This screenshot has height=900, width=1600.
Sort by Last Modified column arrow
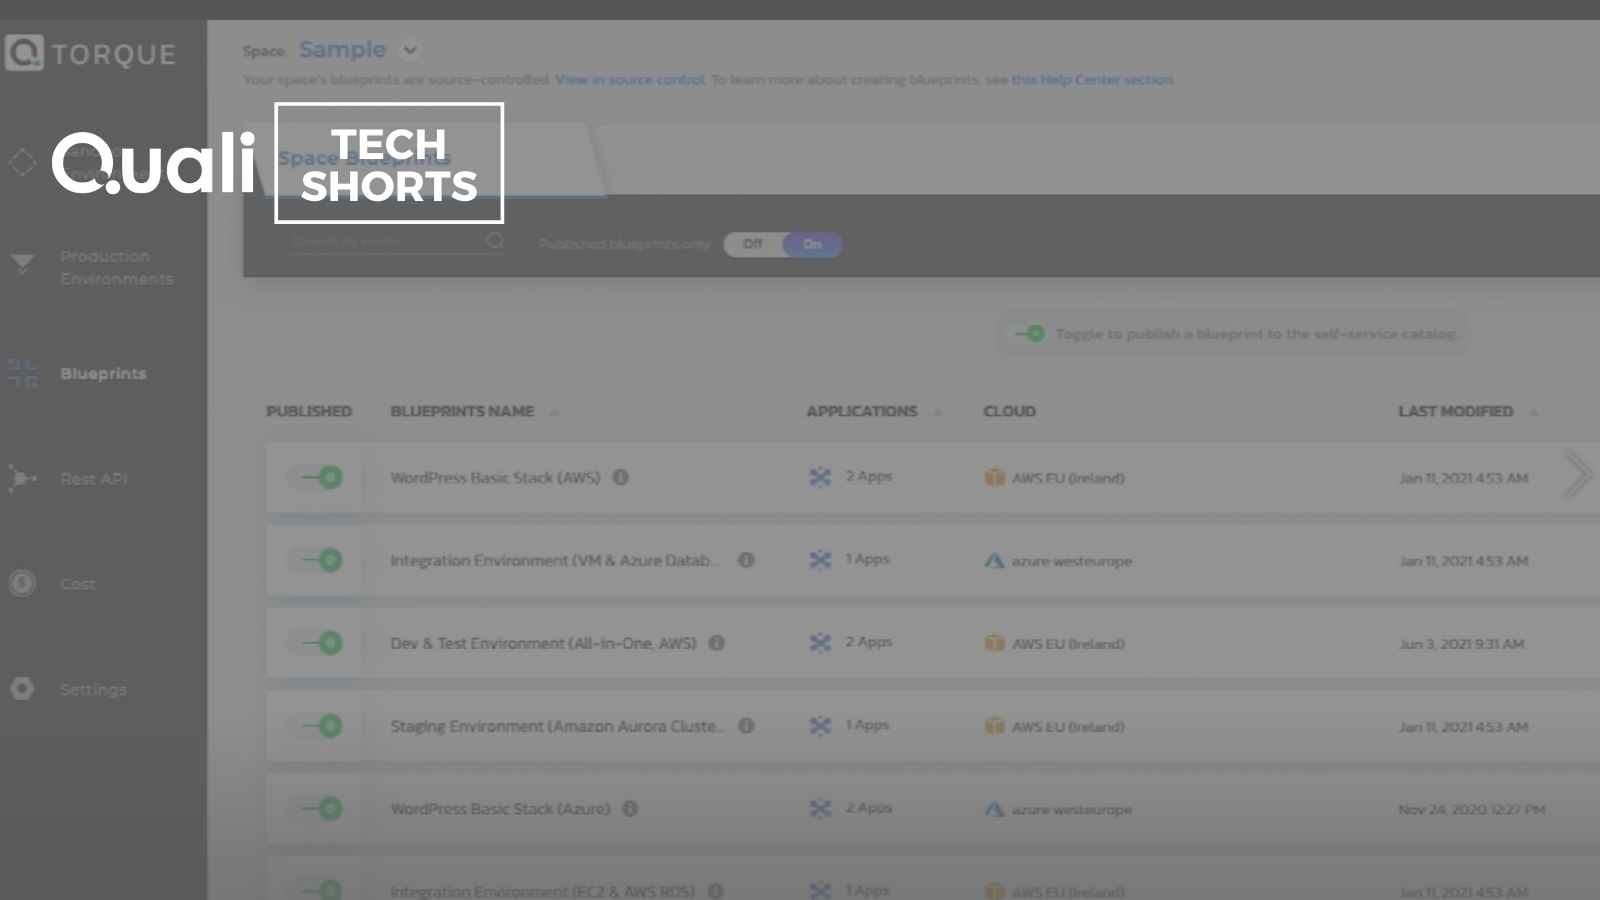coord(1533,412)
